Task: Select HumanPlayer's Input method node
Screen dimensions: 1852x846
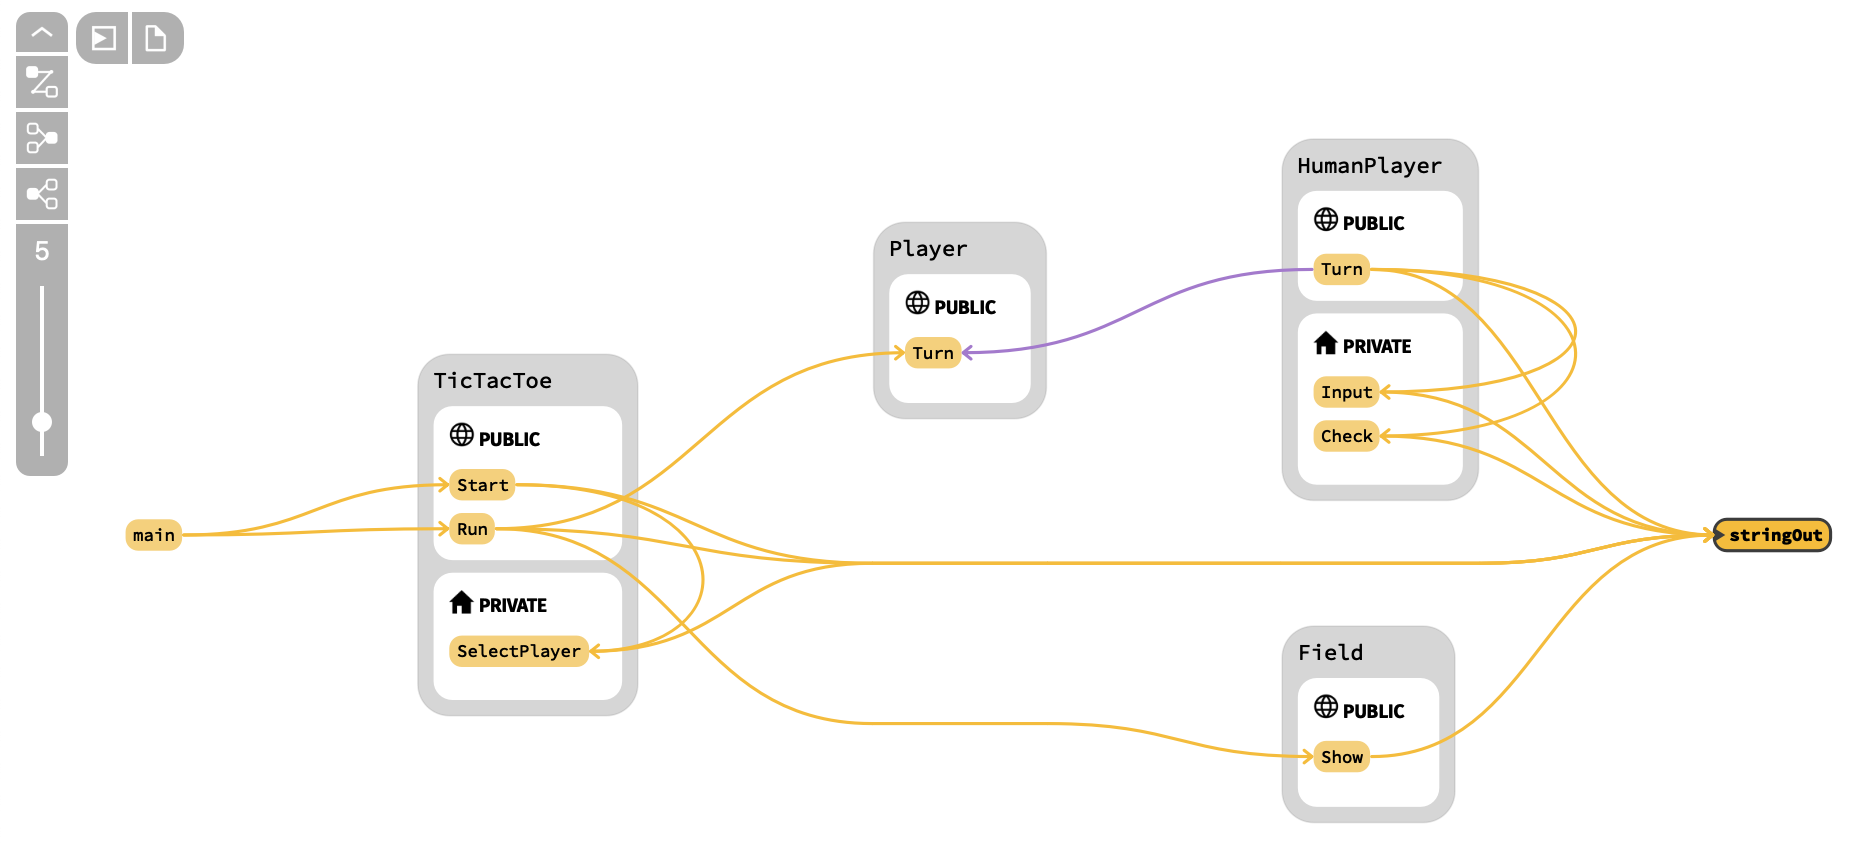Action: [1346, 392]
